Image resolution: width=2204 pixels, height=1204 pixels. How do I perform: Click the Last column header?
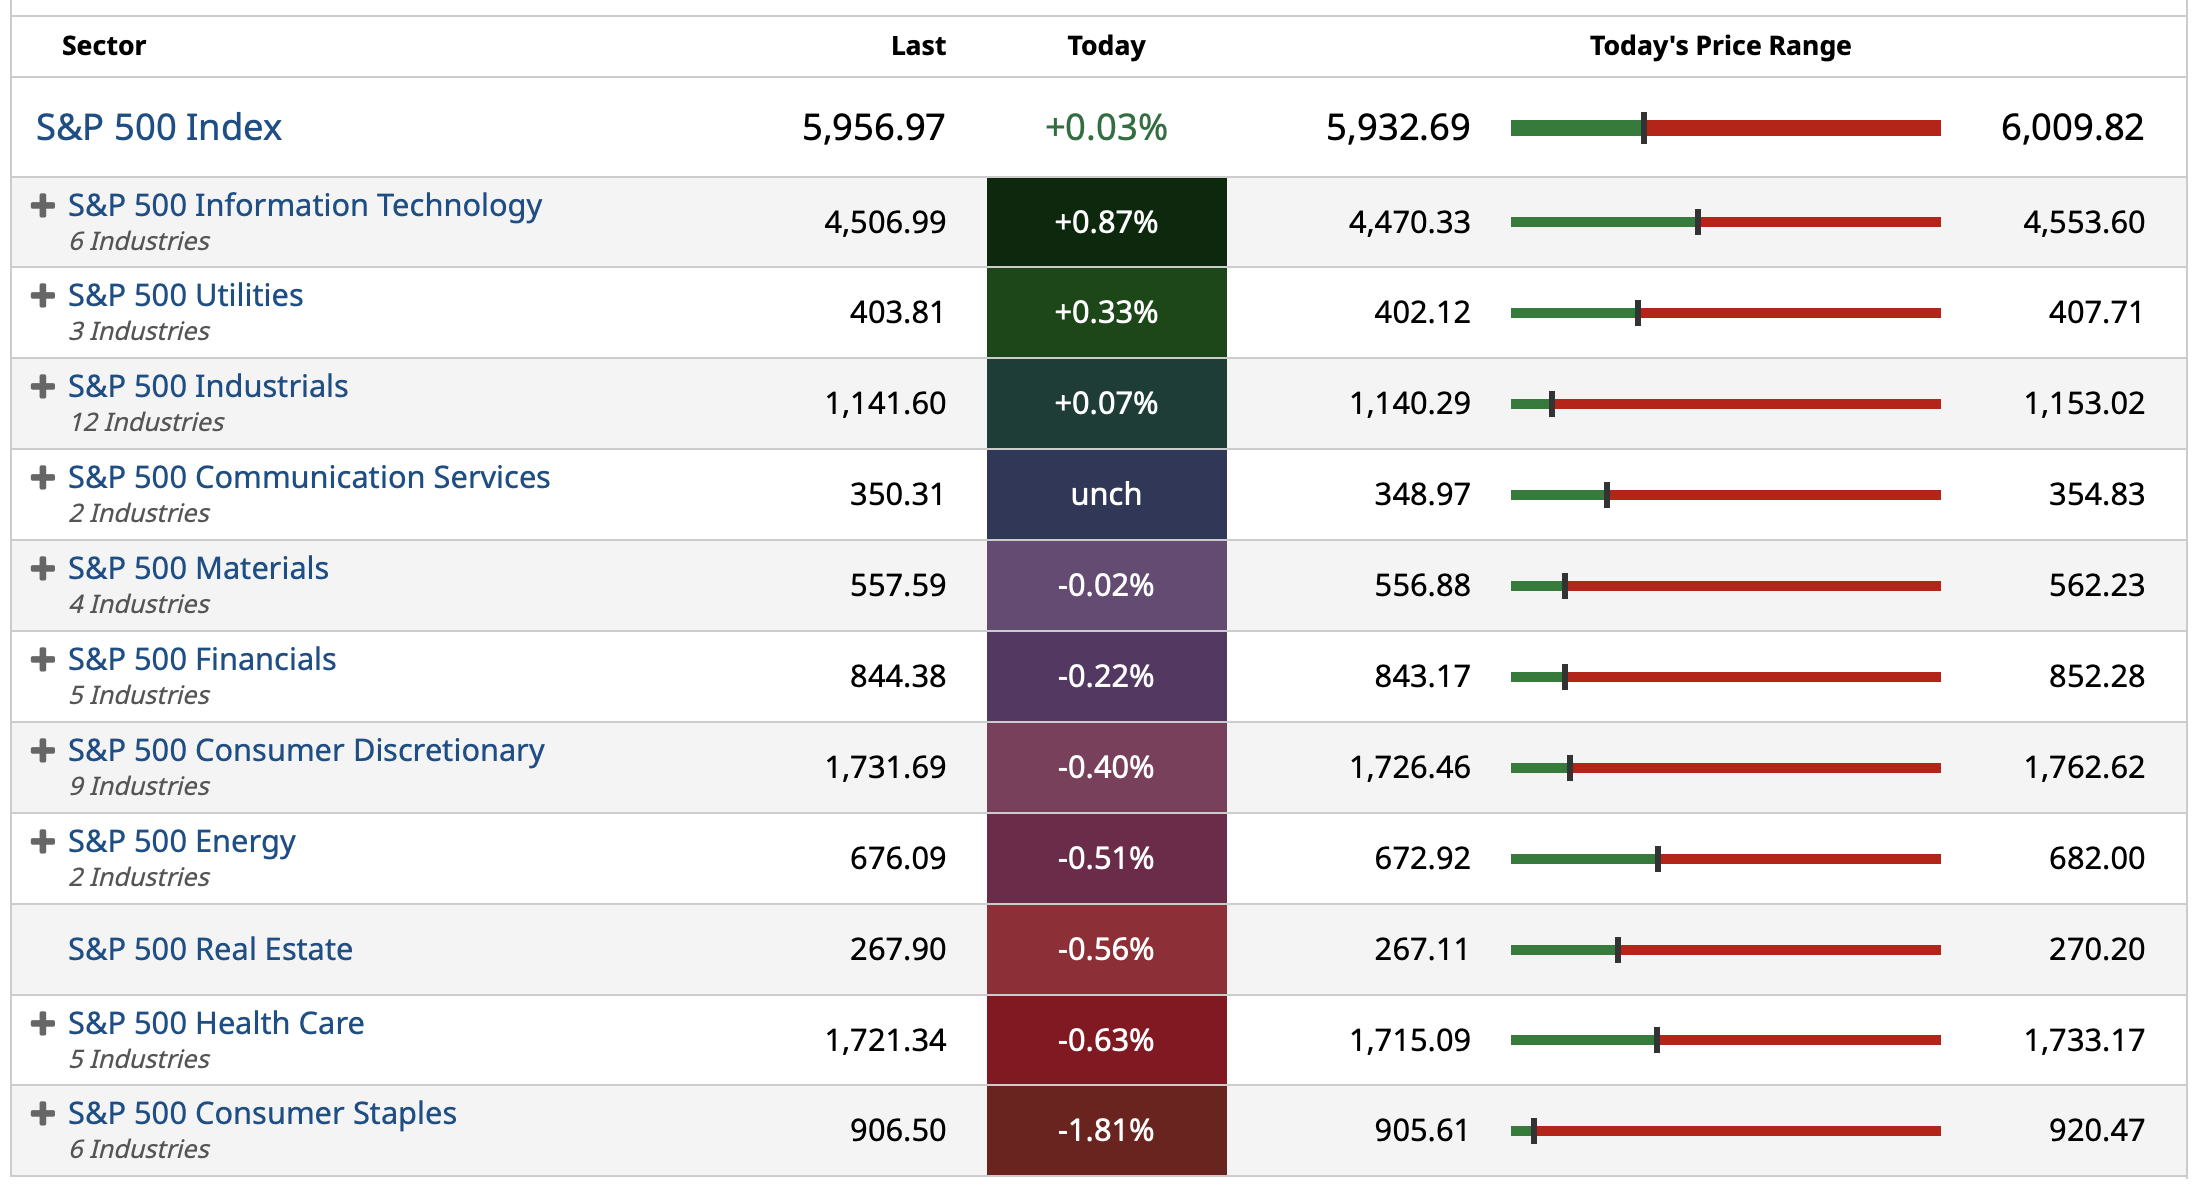(x=918, y=46)
